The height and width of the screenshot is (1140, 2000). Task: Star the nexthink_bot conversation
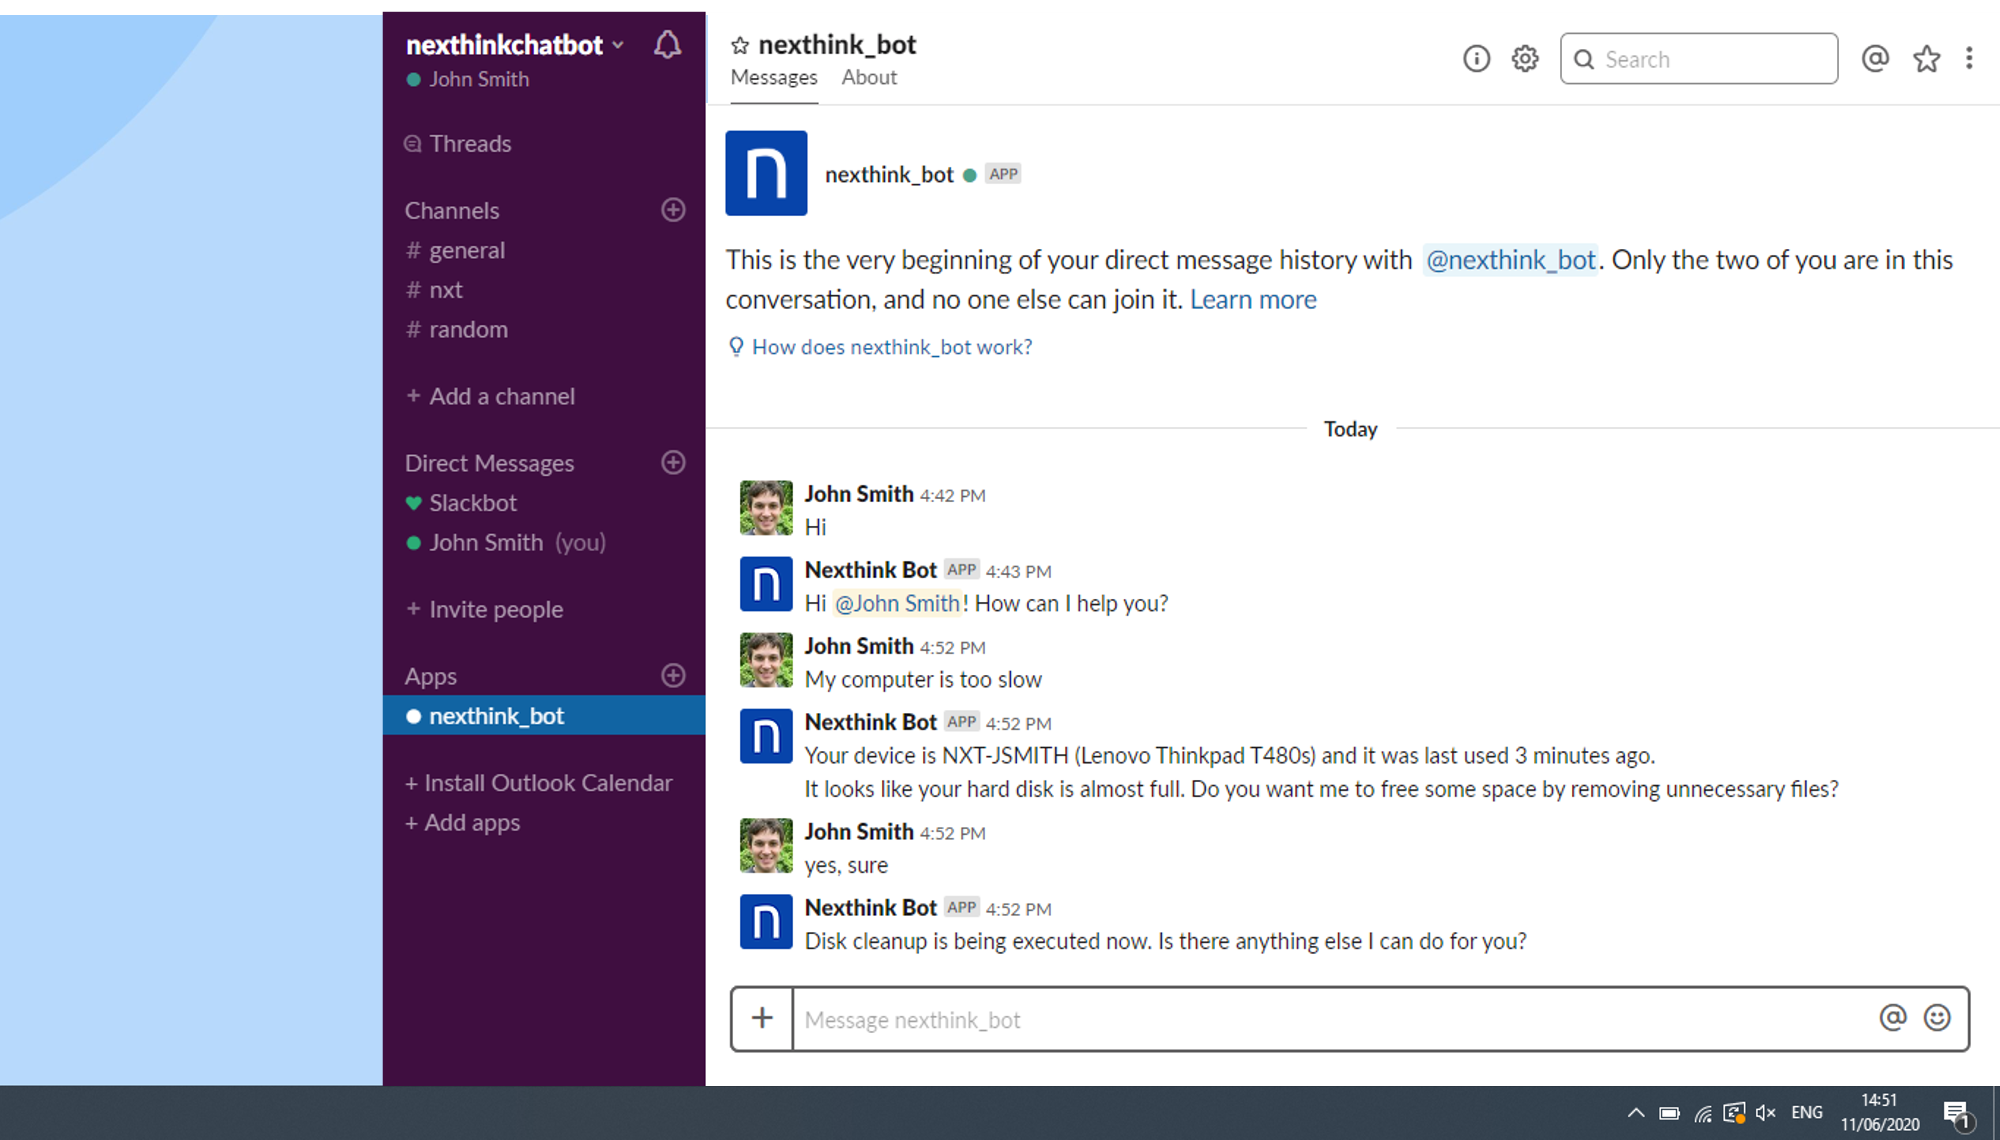tap(740, 45)
